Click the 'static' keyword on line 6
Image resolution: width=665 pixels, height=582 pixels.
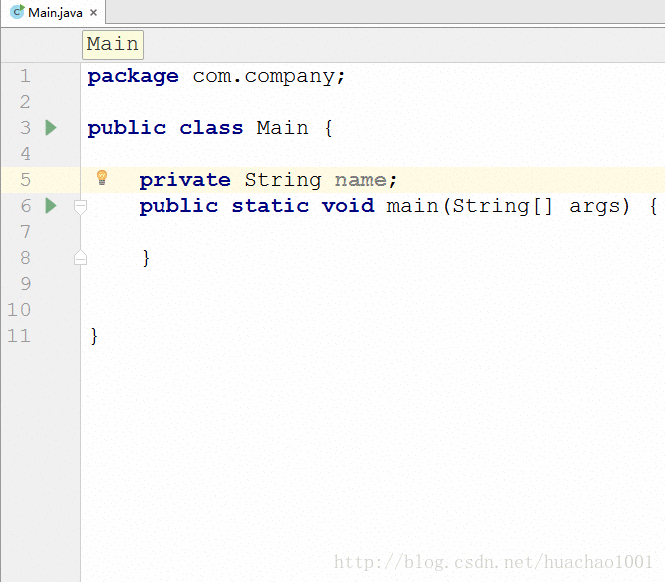click(270, 206)
